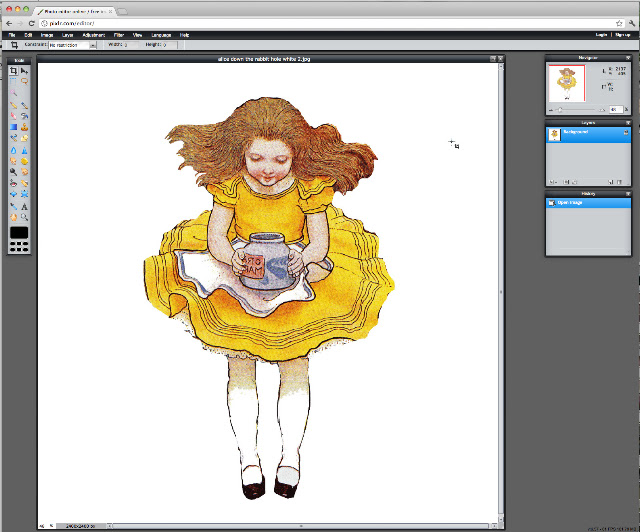Select the Bloat tool
Viewport: 640px width, 532px height.
pyautogui.click(x=13, y=194)
